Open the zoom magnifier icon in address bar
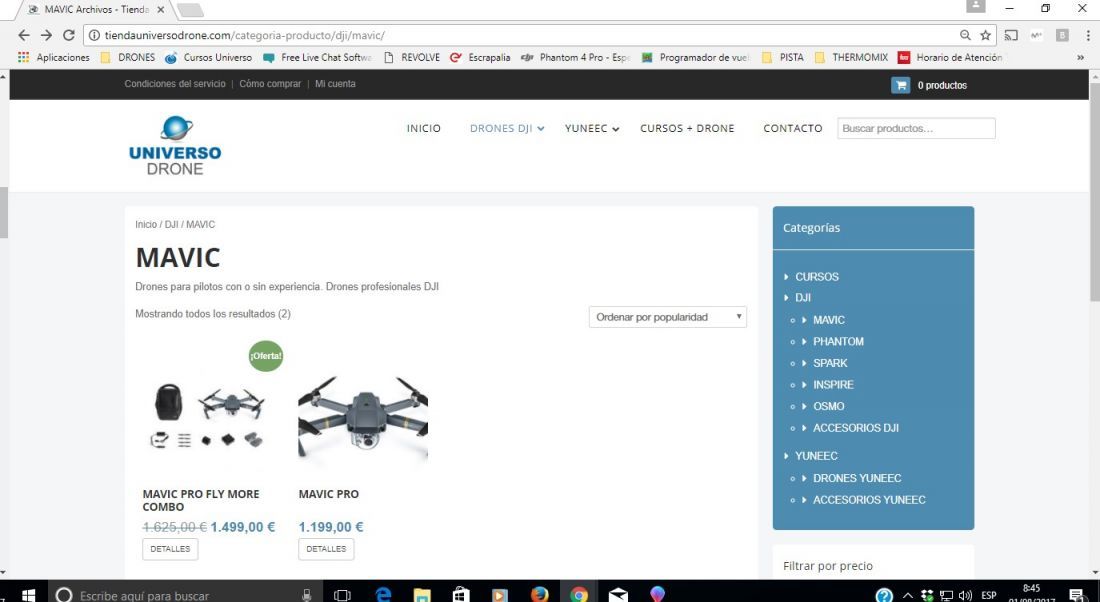 pos(965,35)
